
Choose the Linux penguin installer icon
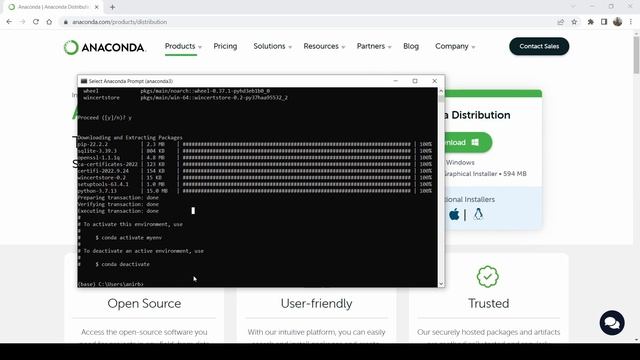pos(478,214)
